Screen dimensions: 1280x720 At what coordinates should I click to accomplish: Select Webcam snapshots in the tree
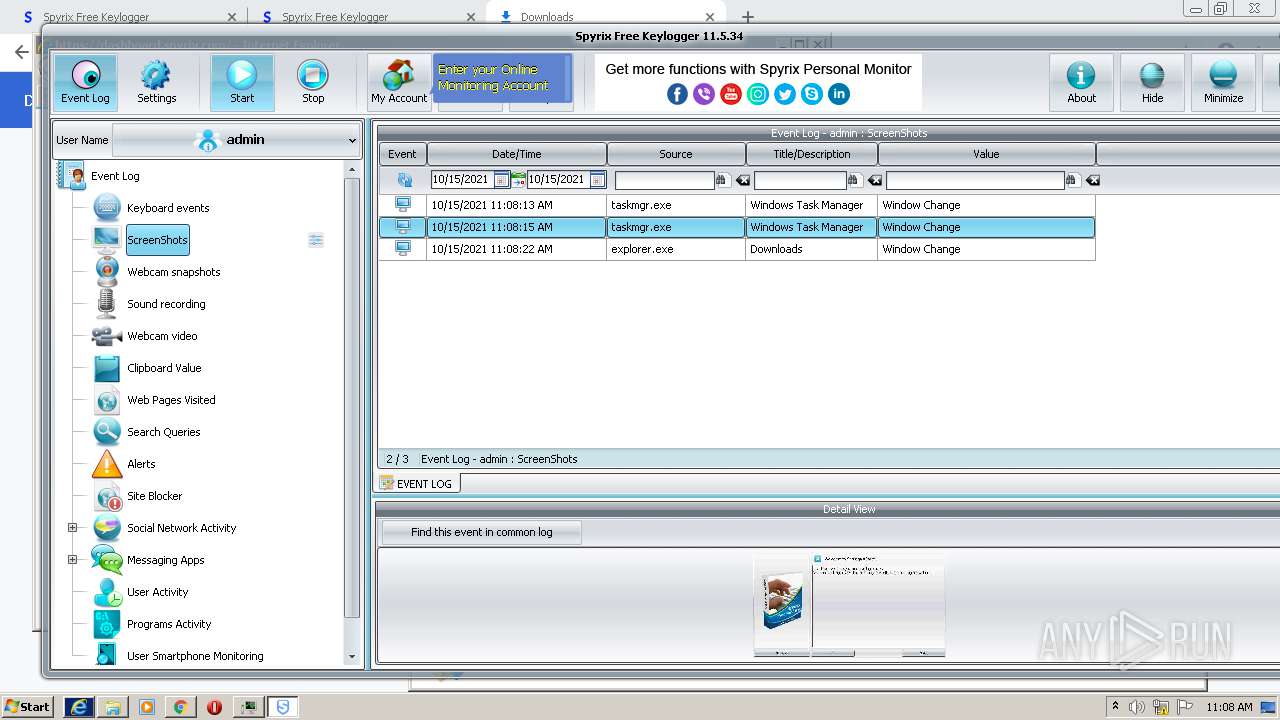pos(173,272)
